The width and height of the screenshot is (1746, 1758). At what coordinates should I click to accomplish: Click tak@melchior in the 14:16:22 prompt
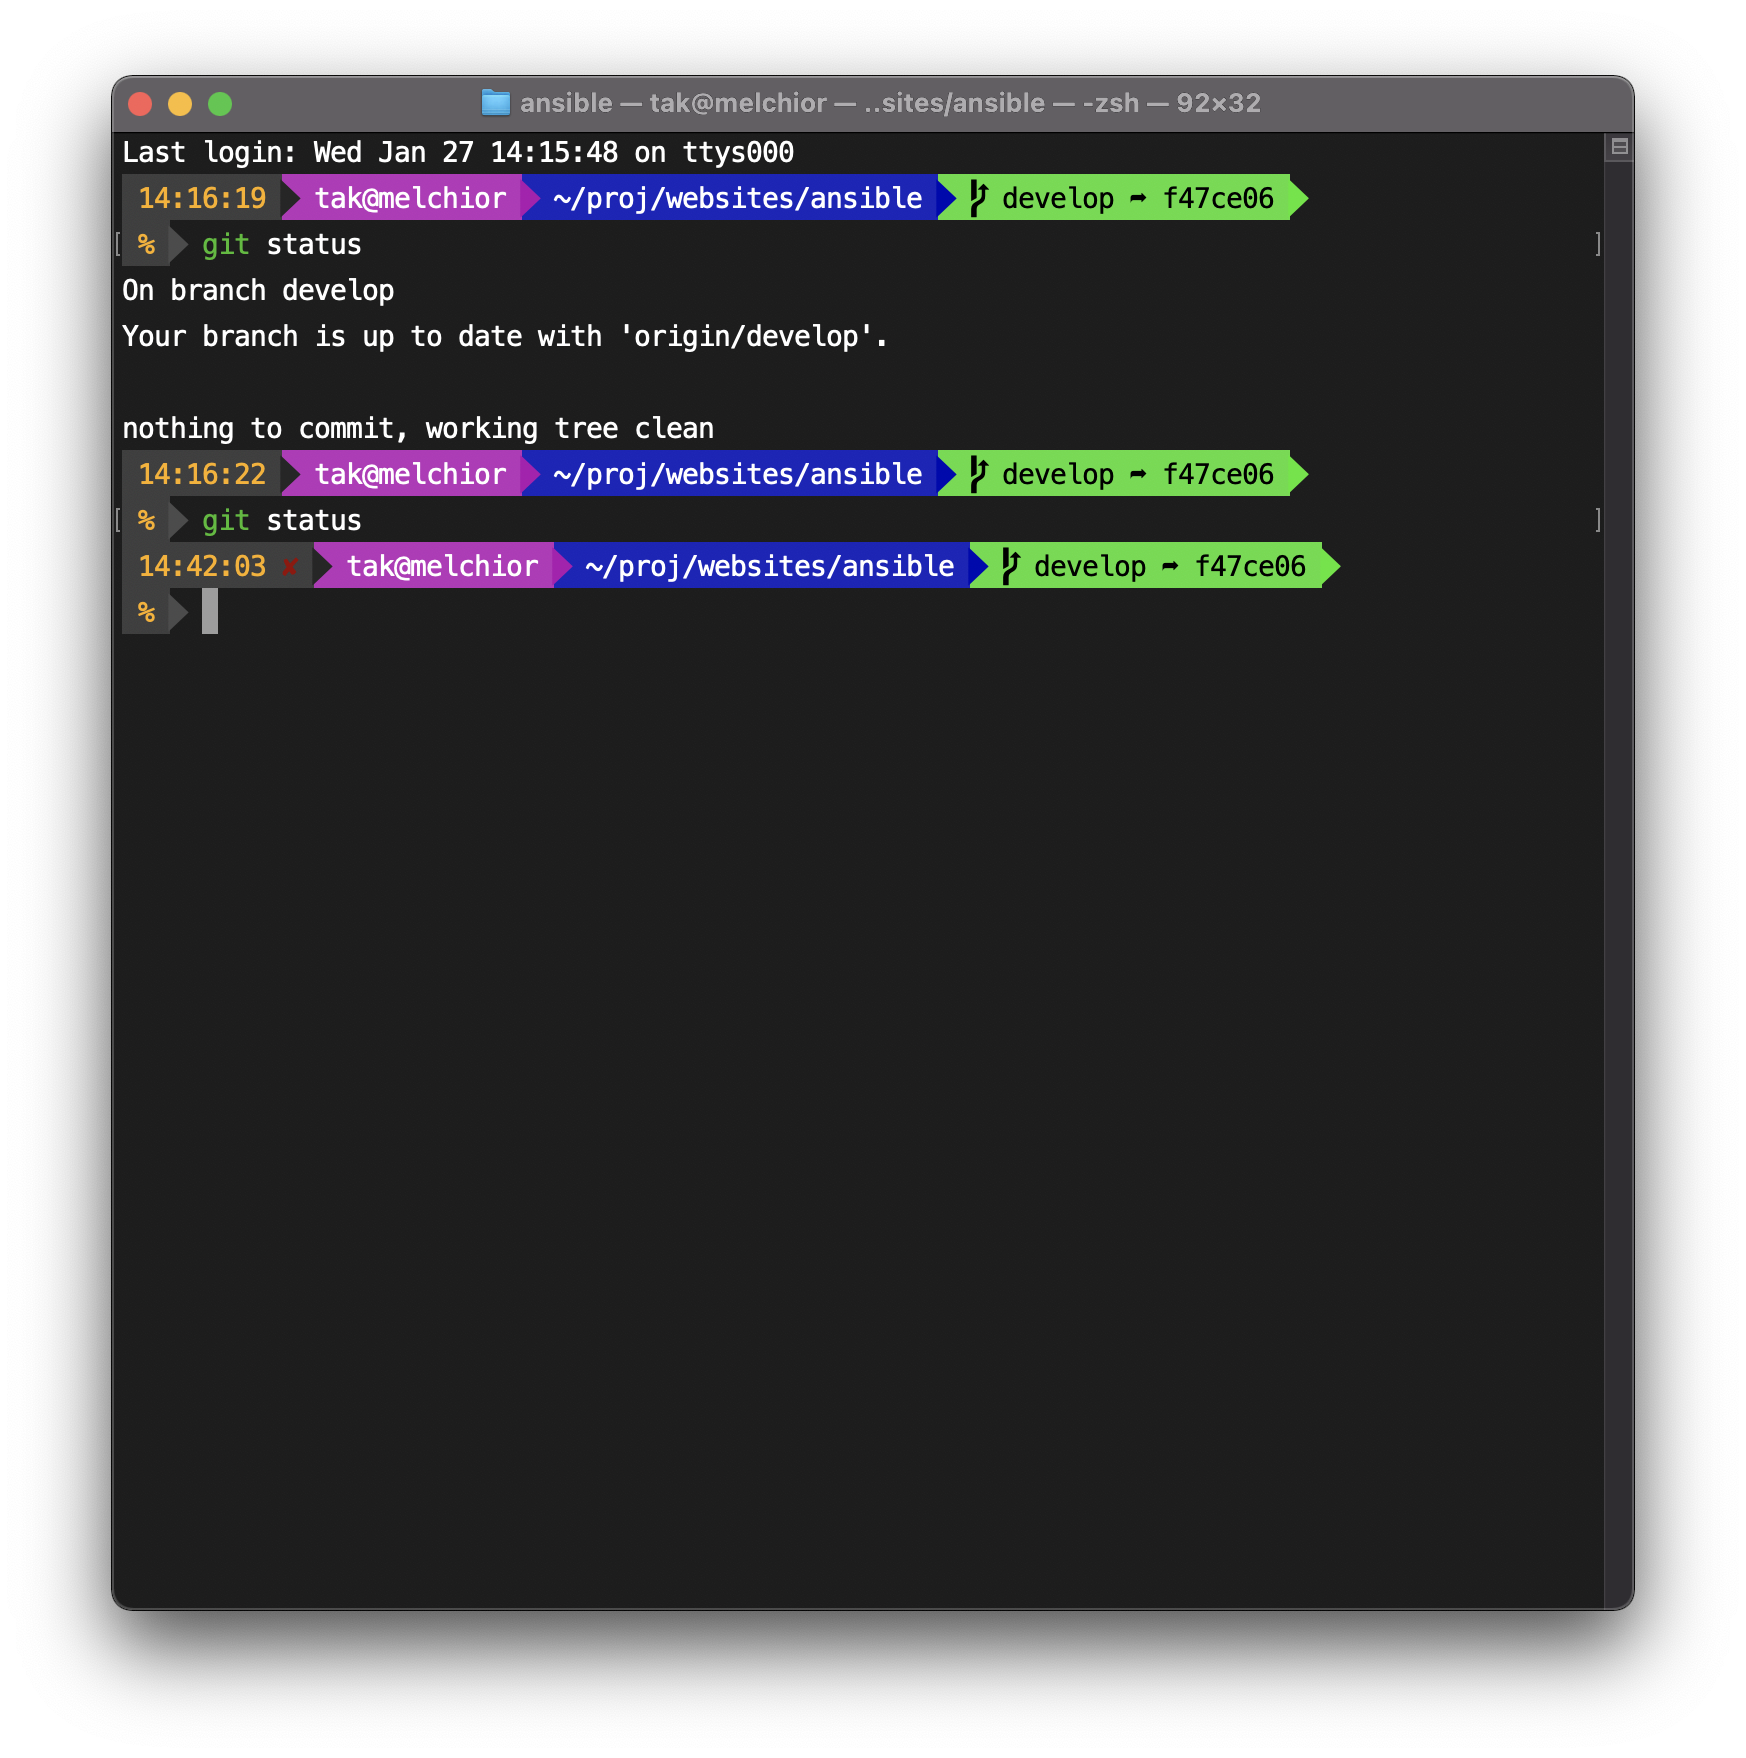pyautogui.click(x=411, y=474)
